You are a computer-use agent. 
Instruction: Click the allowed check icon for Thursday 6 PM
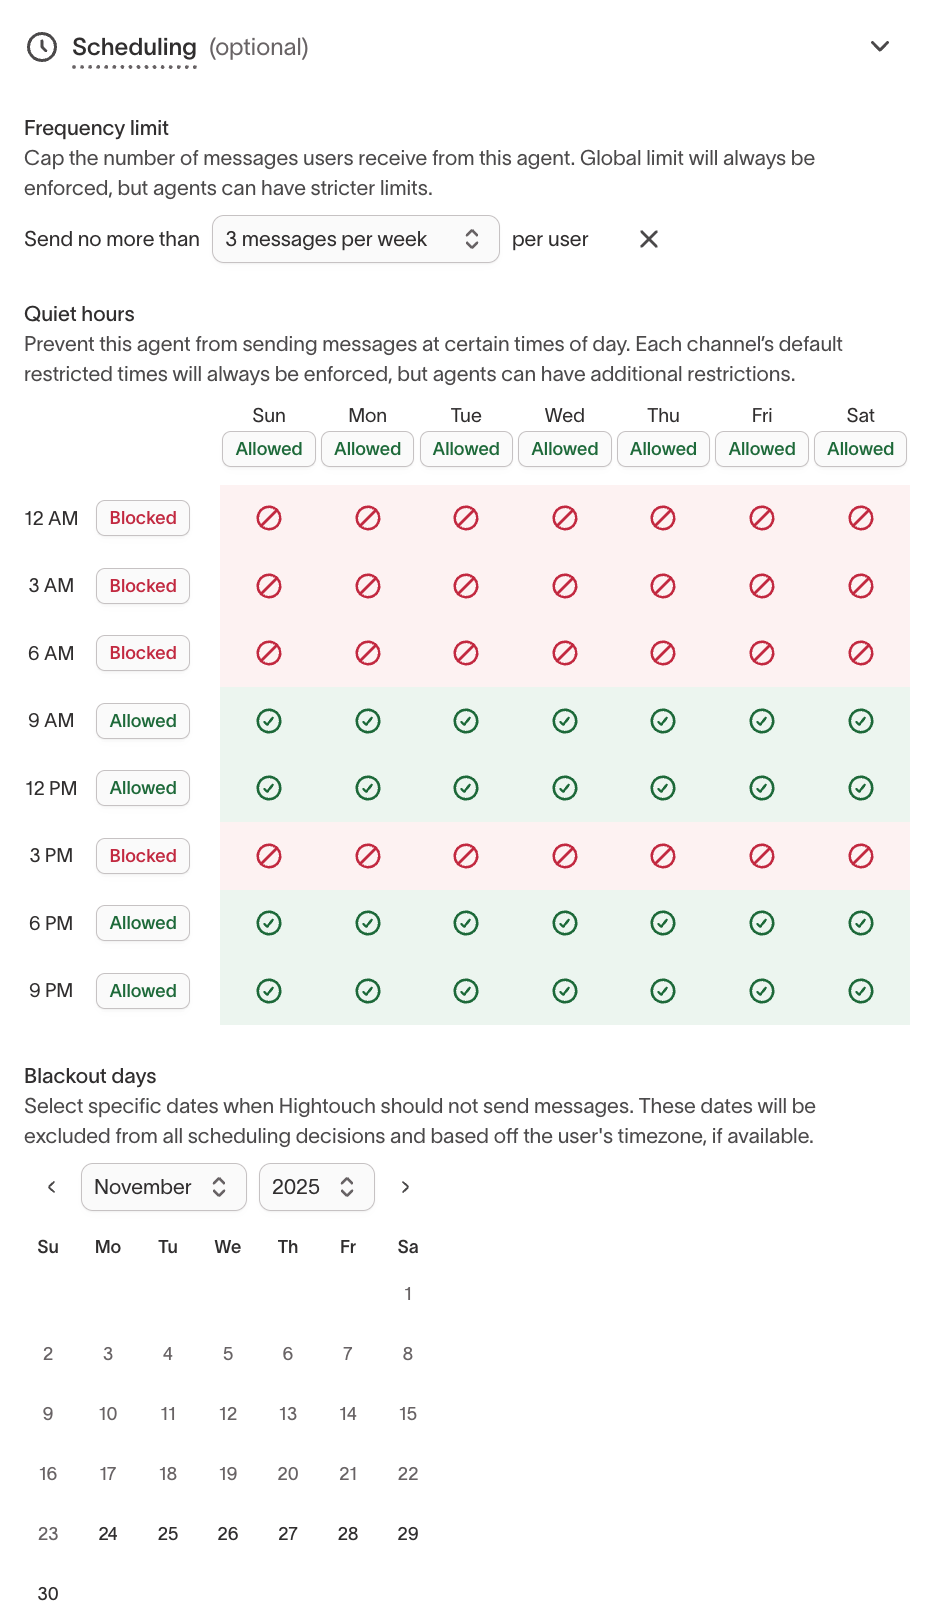(x=662, y=923)
